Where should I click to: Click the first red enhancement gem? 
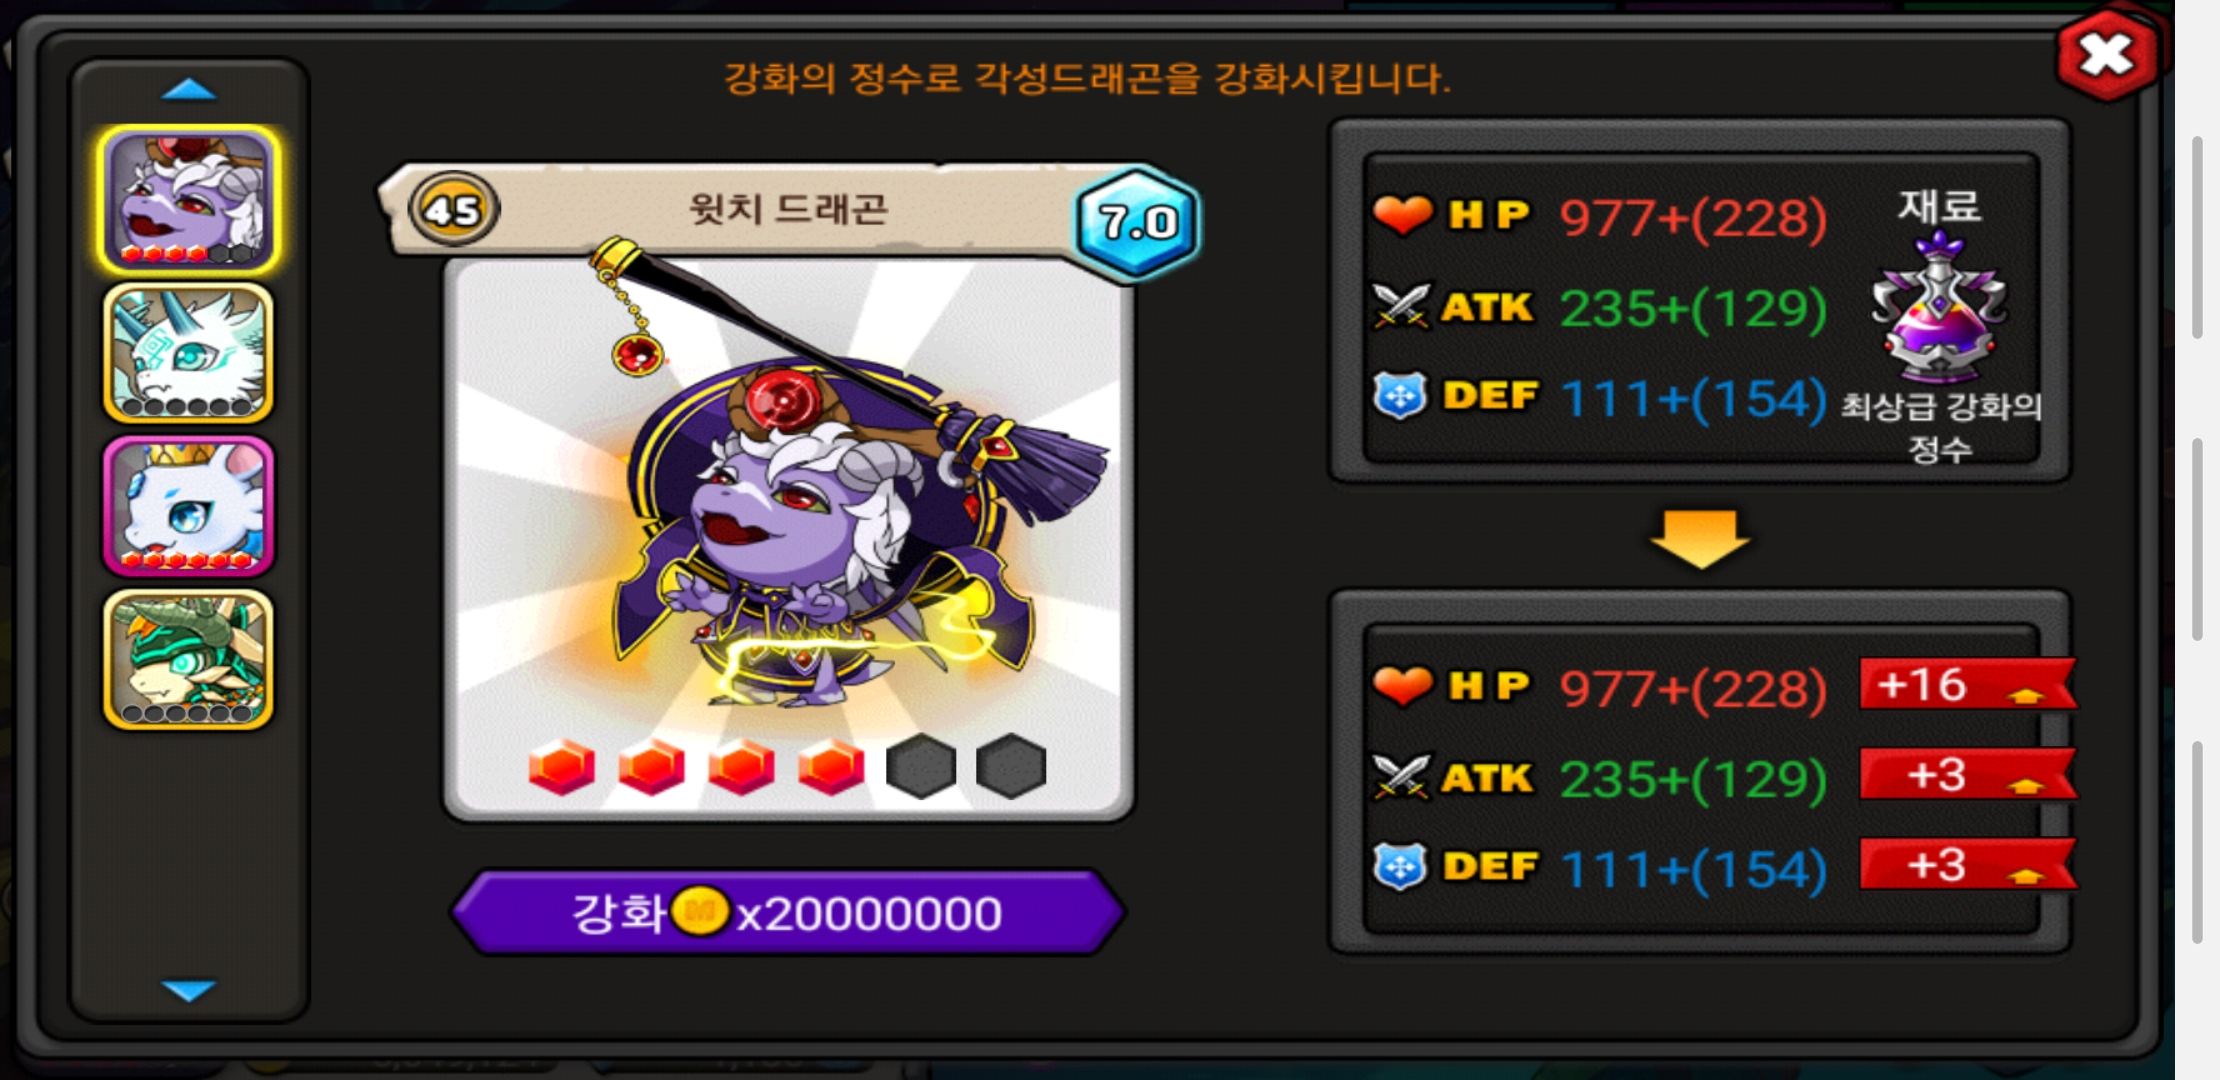click(561, 767)
